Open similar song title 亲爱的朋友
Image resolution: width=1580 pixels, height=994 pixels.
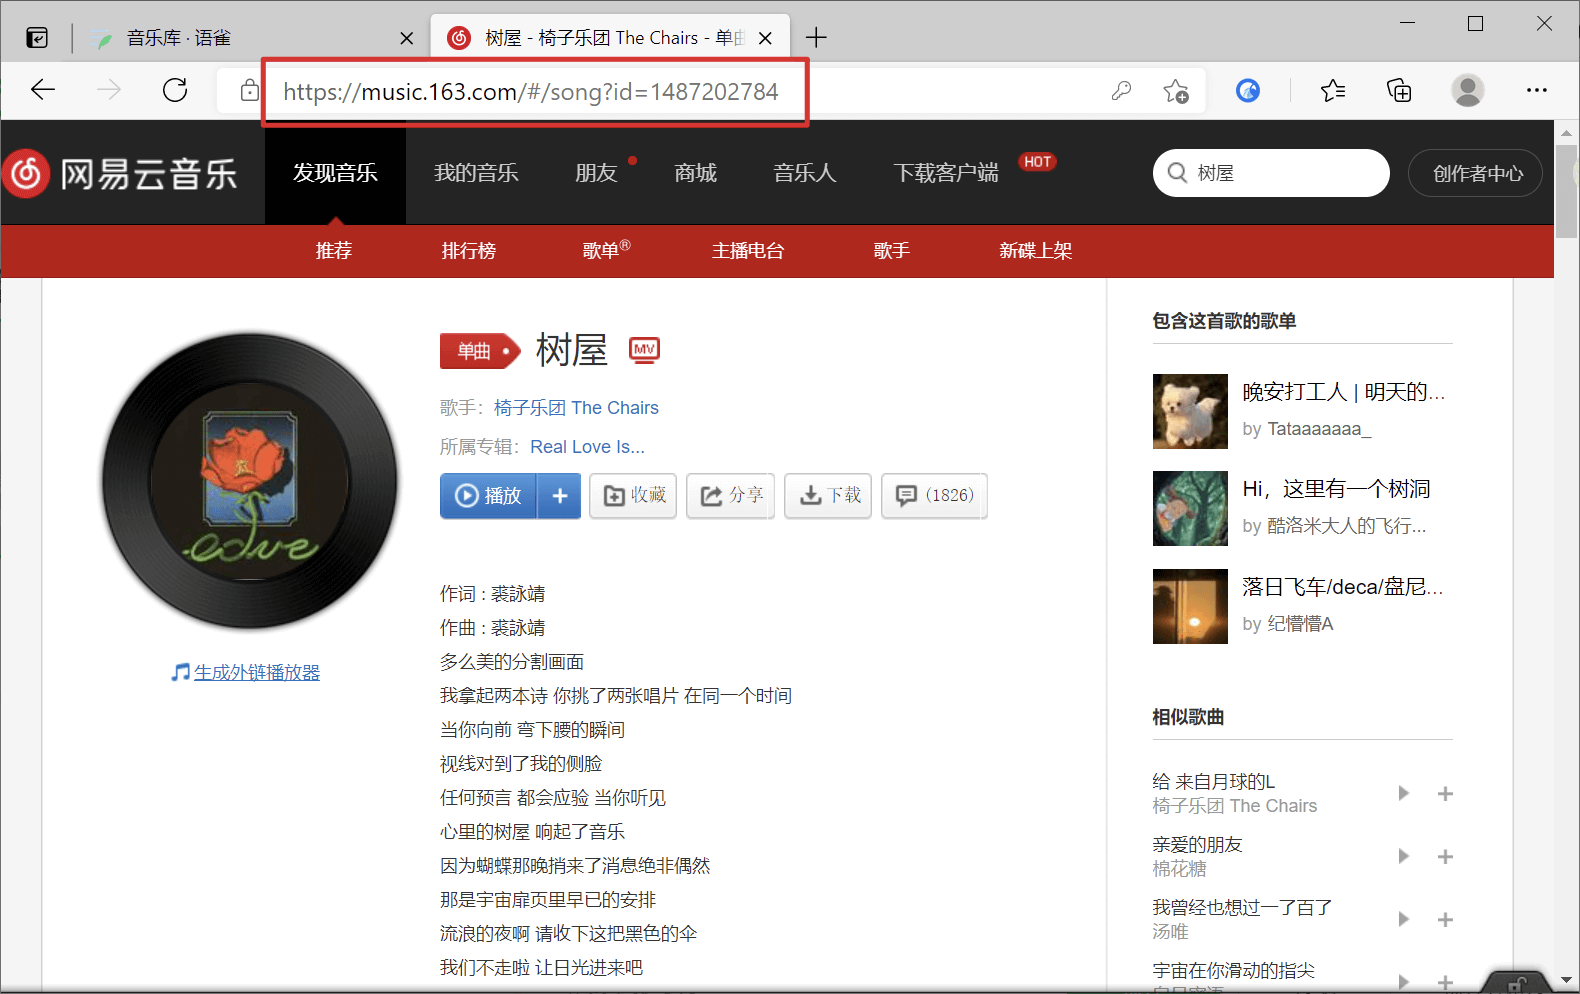(1197, 845)
